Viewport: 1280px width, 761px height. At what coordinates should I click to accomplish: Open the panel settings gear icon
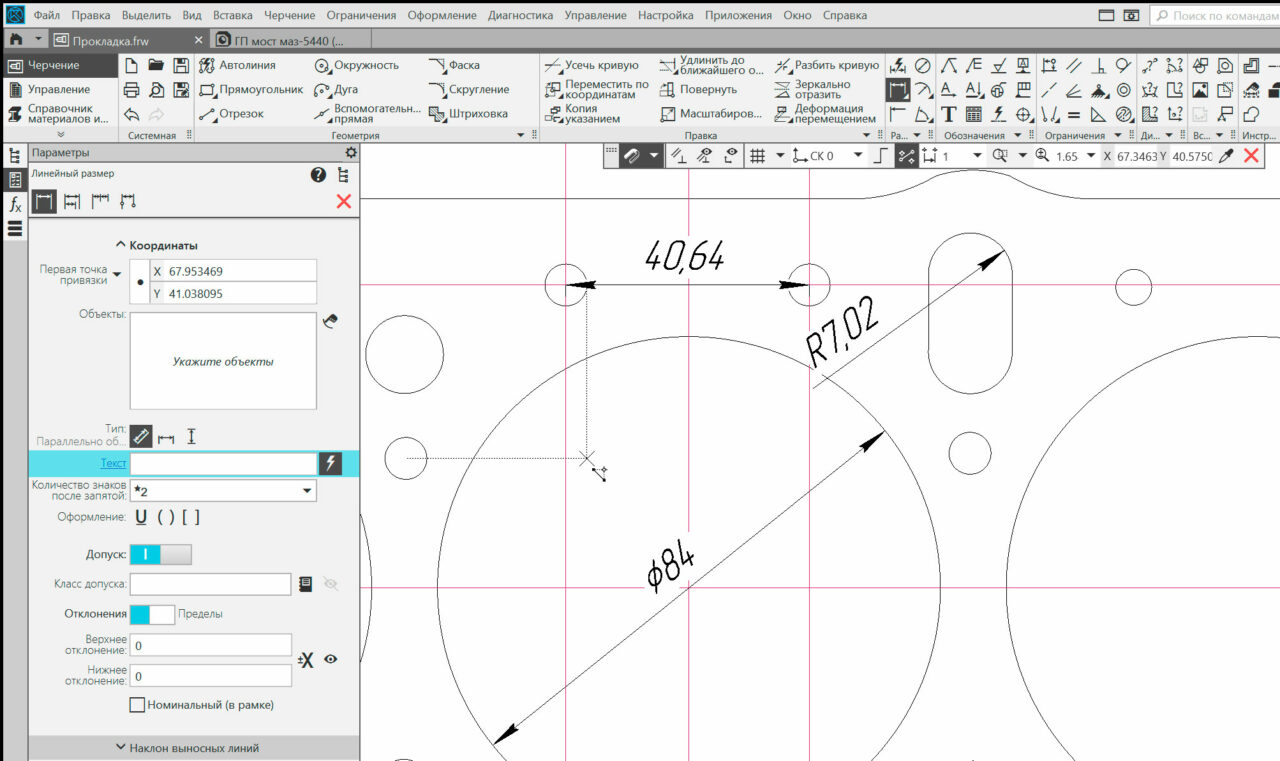[x=350, y=153]
